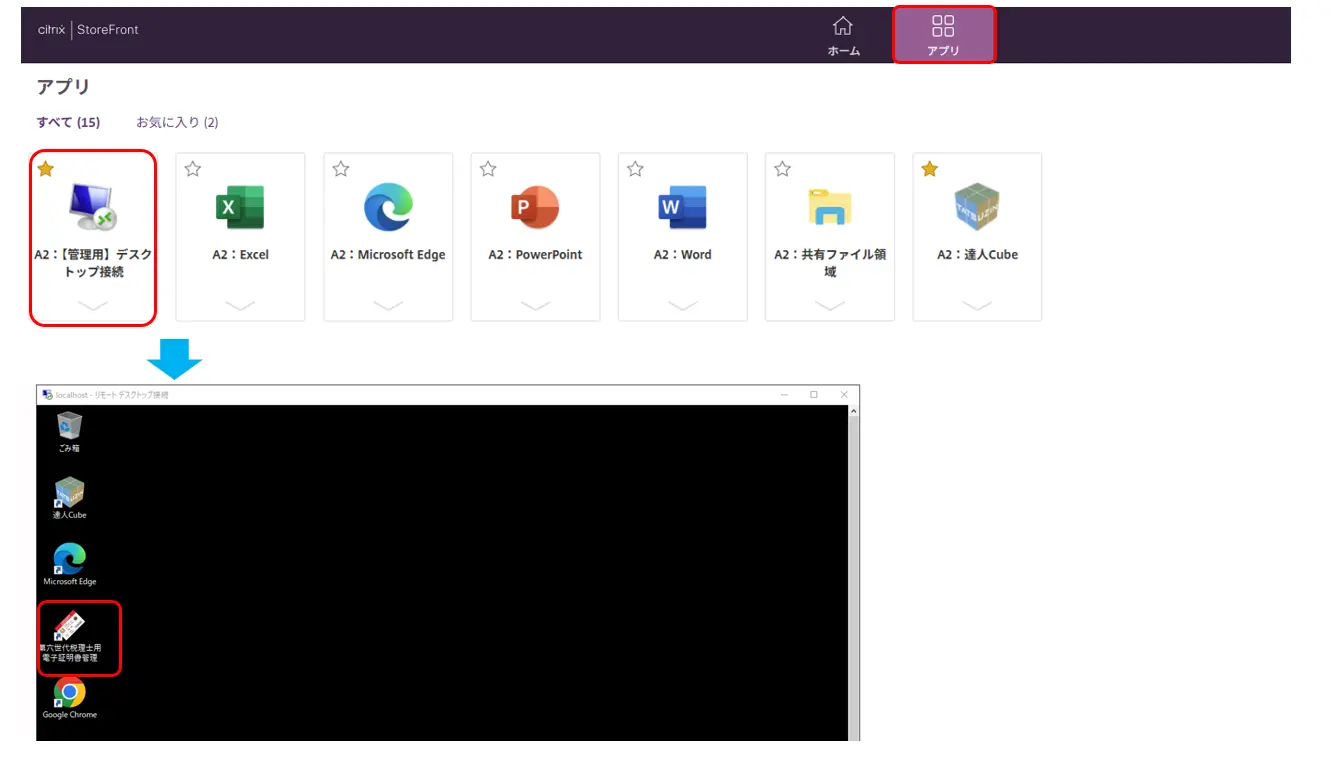The width and height of the screenshot is (1340, 760).
Task: Click the A2: Excel tile label
Action: click(x=240, y=255)
